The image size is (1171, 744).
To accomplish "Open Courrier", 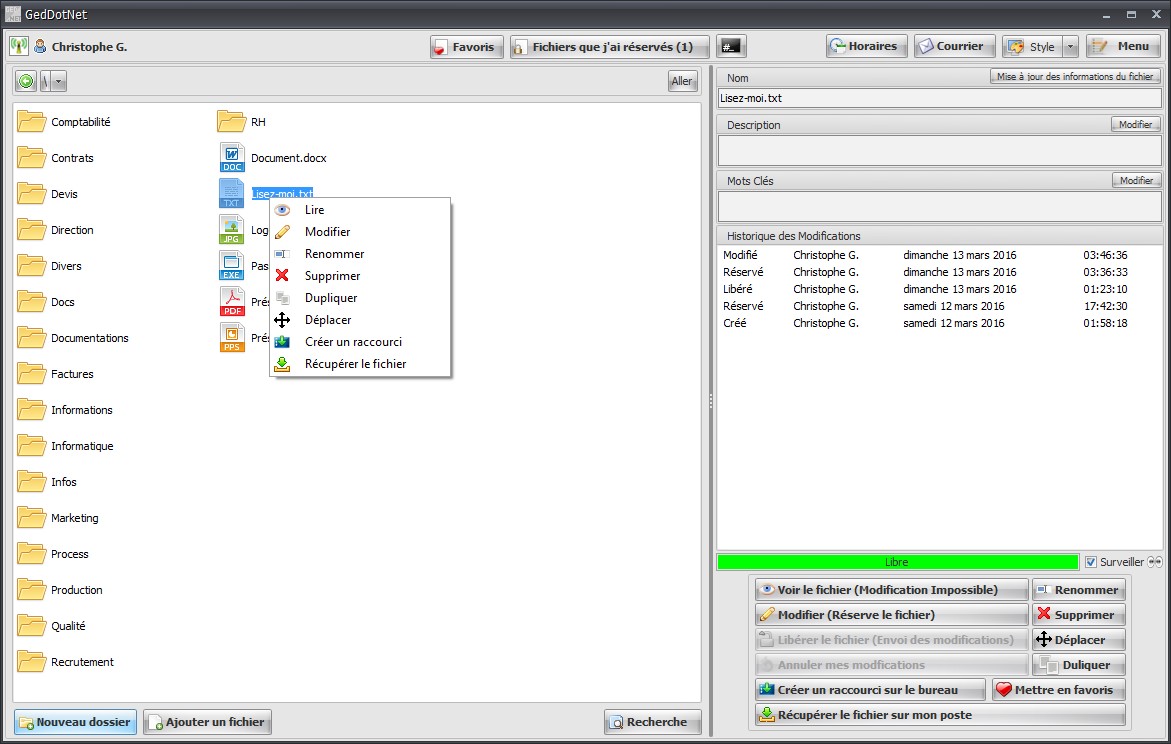I will [954, 46].
